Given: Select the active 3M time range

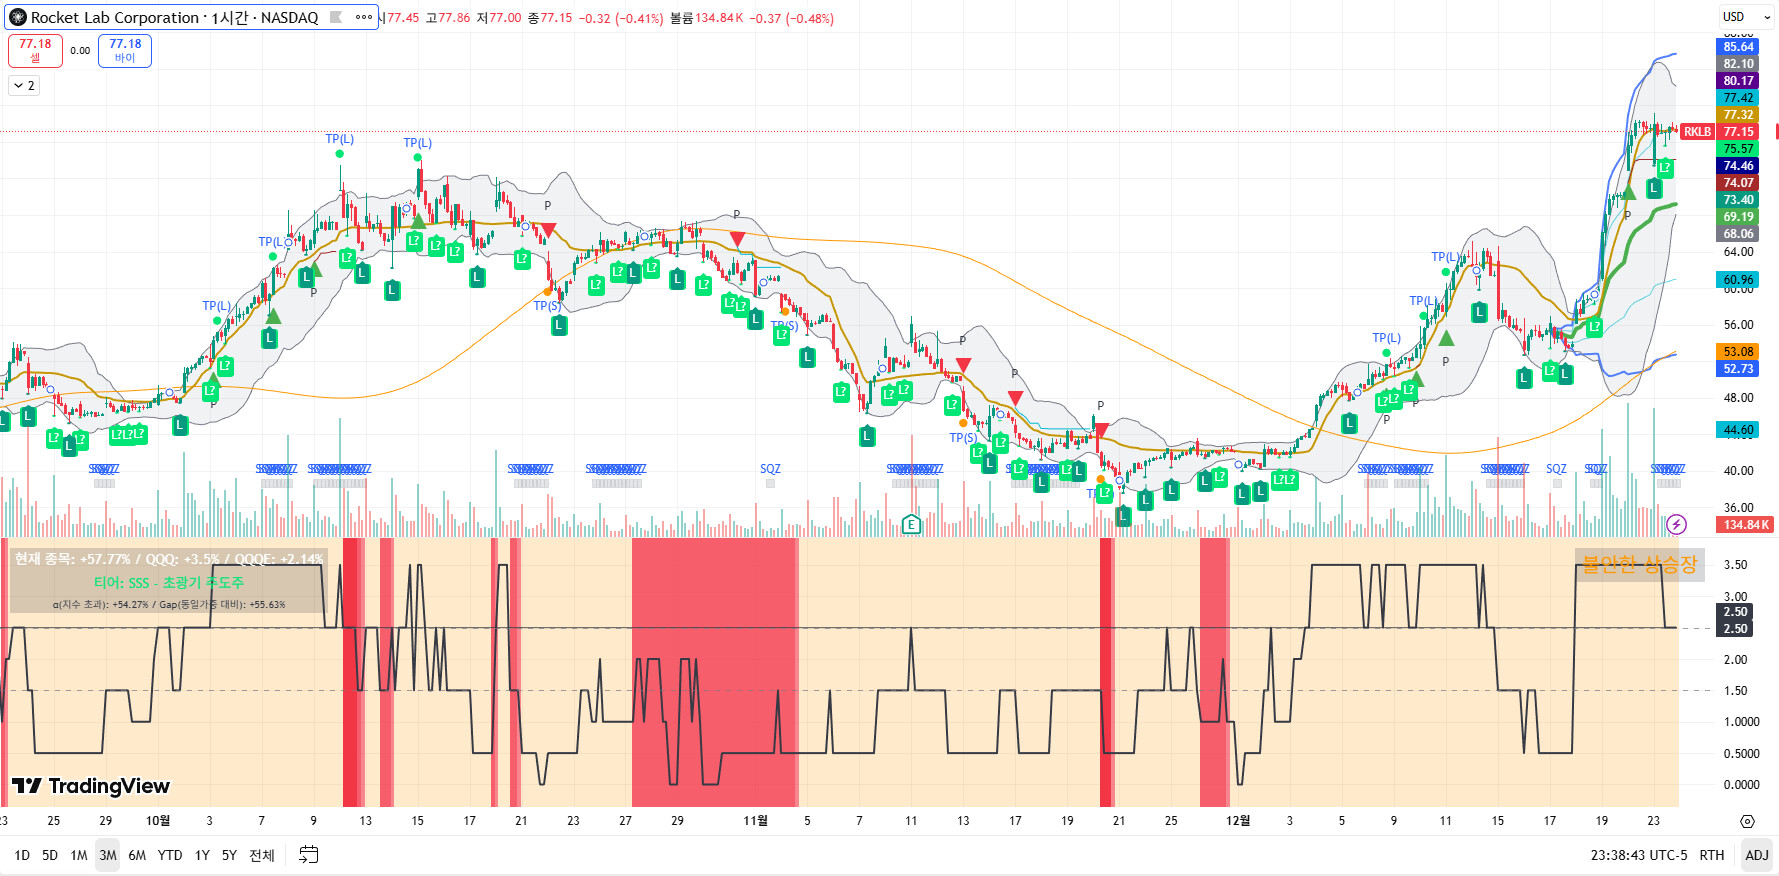Looking at the screenshot, I should pos(108,855).
